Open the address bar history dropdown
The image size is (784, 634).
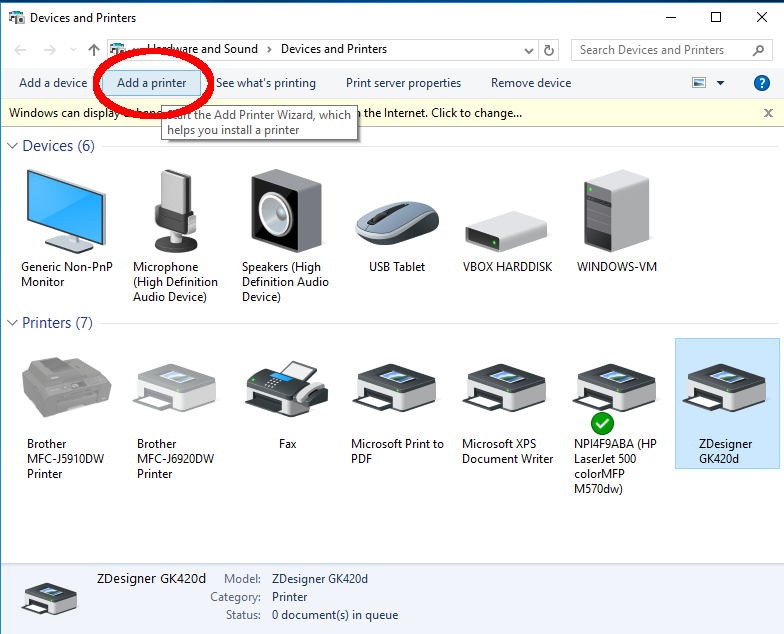(x=528, y=50)
